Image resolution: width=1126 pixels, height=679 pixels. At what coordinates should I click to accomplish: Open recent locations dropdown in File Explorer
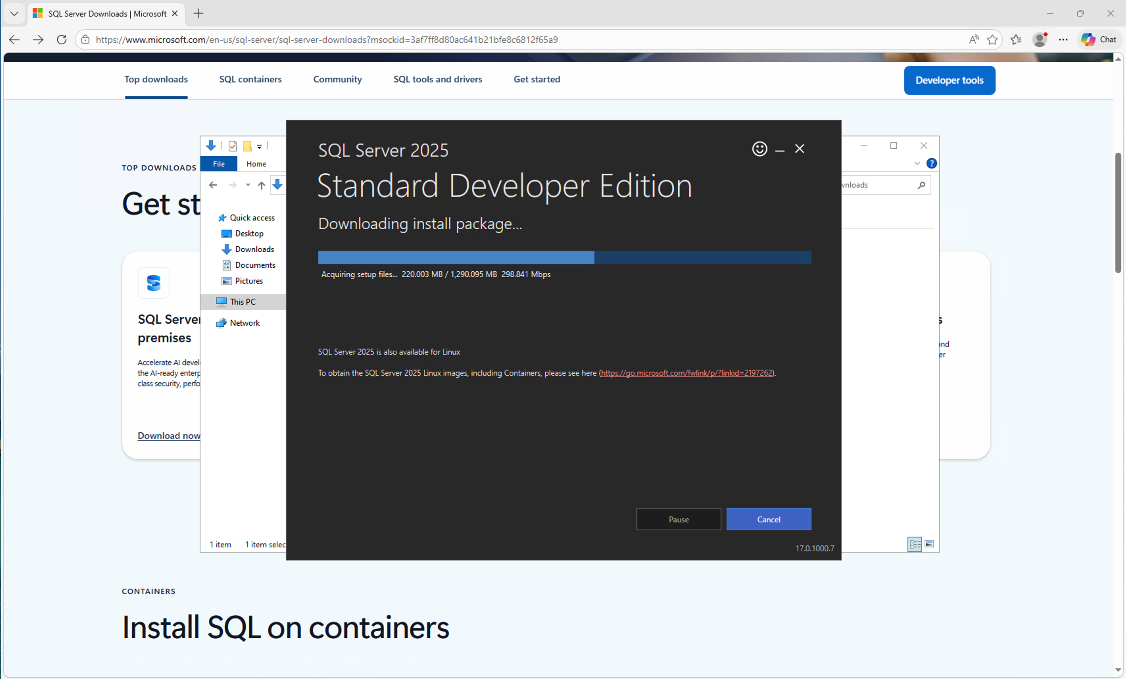coord(248,185)
